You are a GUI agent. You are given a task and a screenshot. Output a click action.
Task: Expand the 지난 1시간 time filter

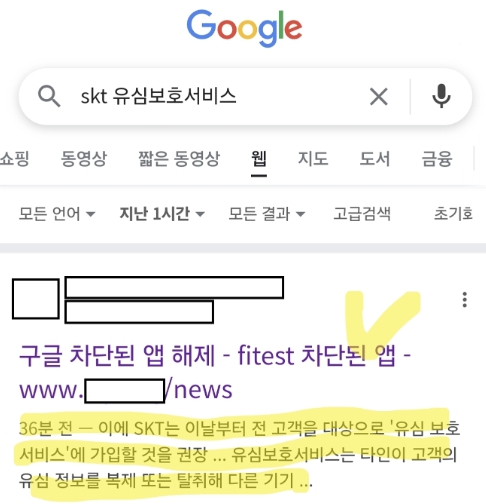pos(162,214)
